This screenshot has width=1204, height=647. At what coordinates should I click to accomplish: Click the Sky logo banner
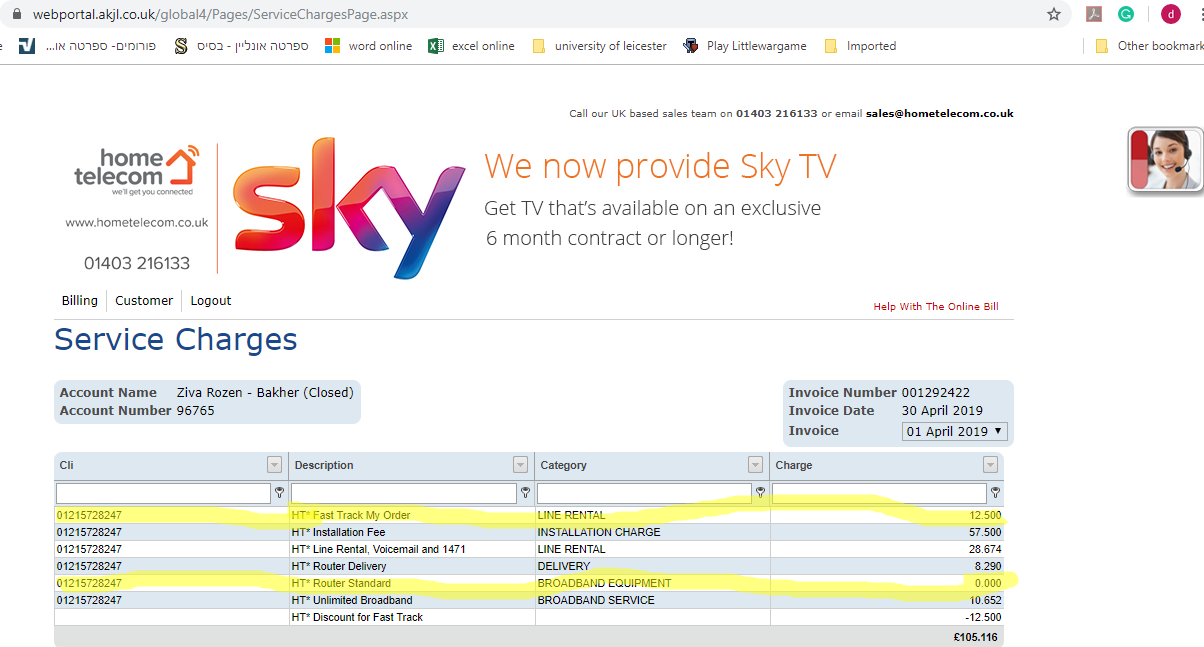(349, 208)
